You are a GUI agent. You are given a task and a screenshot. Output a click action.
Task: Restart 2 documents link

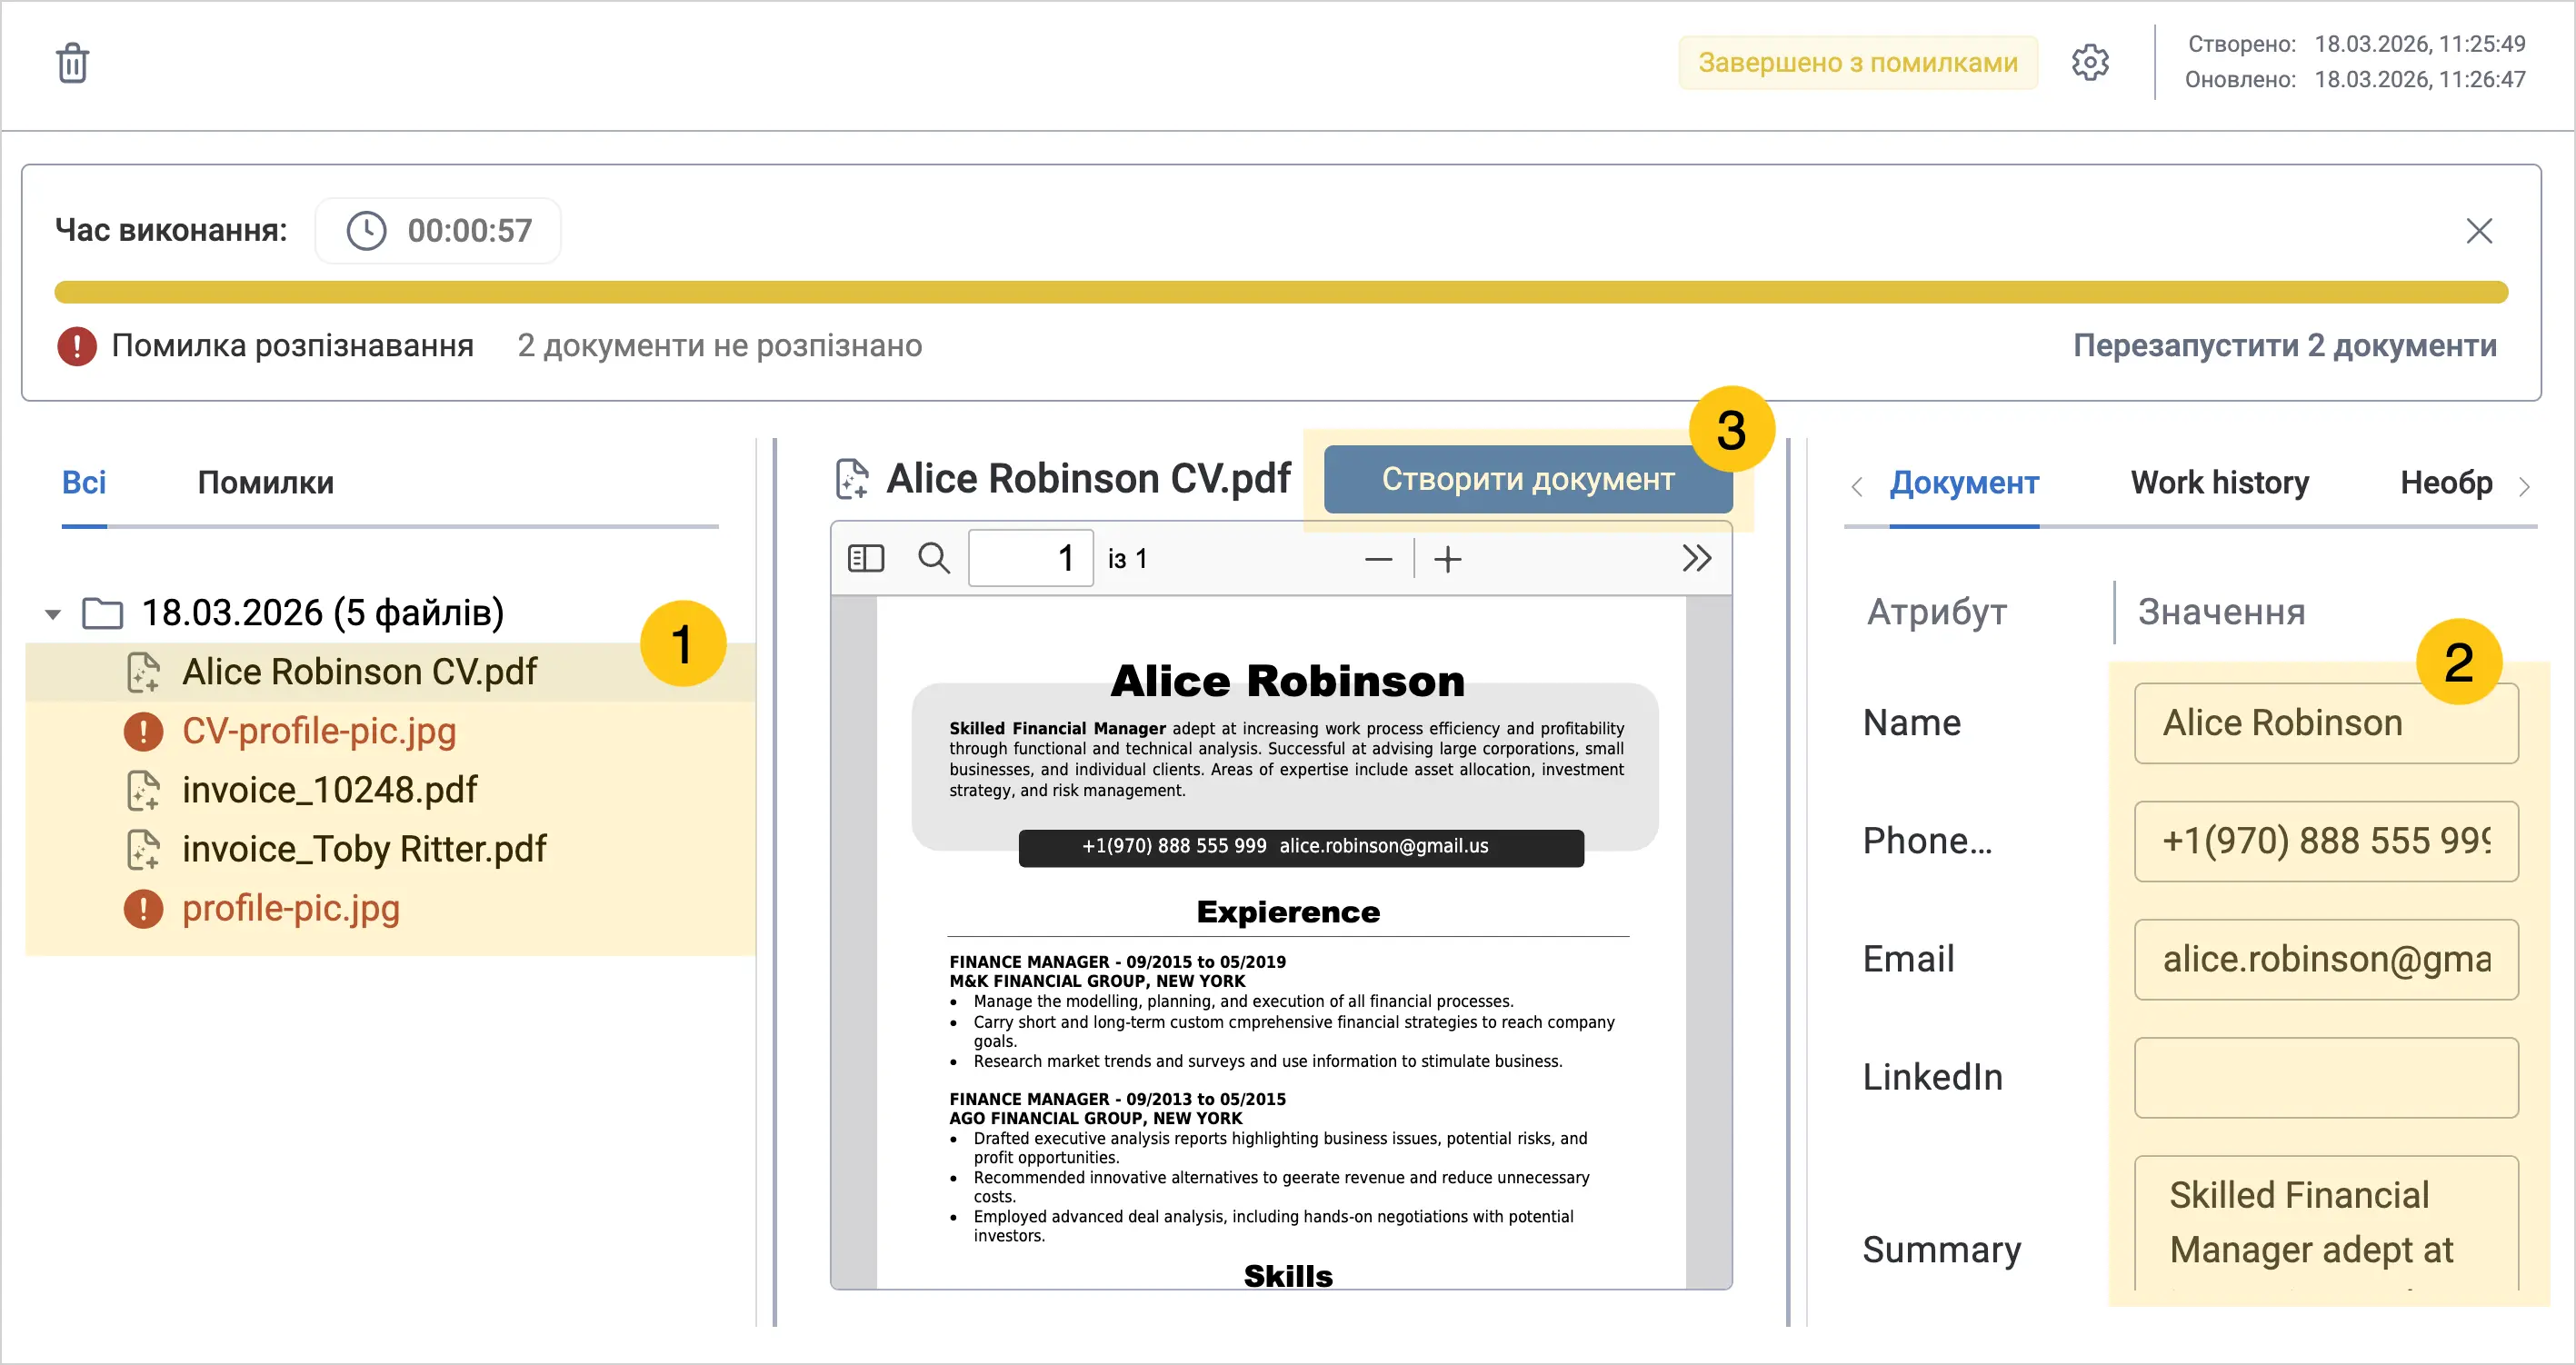[2284, 345]
